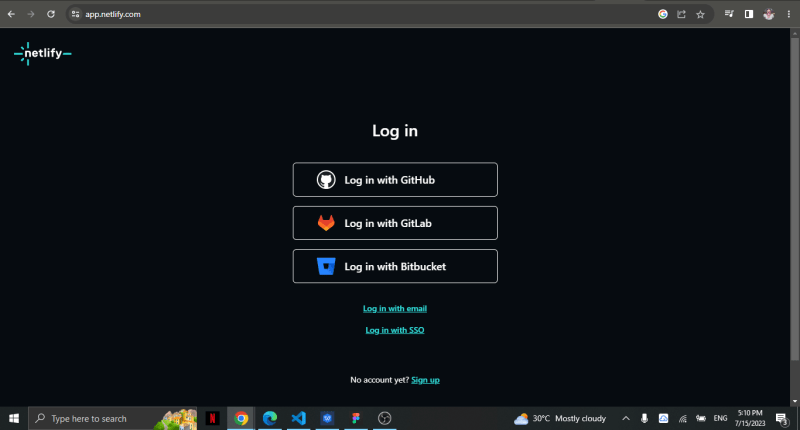800x430 pixels.
Task: Open Visual Studio Code from taskbar
Action: [298, 418]
